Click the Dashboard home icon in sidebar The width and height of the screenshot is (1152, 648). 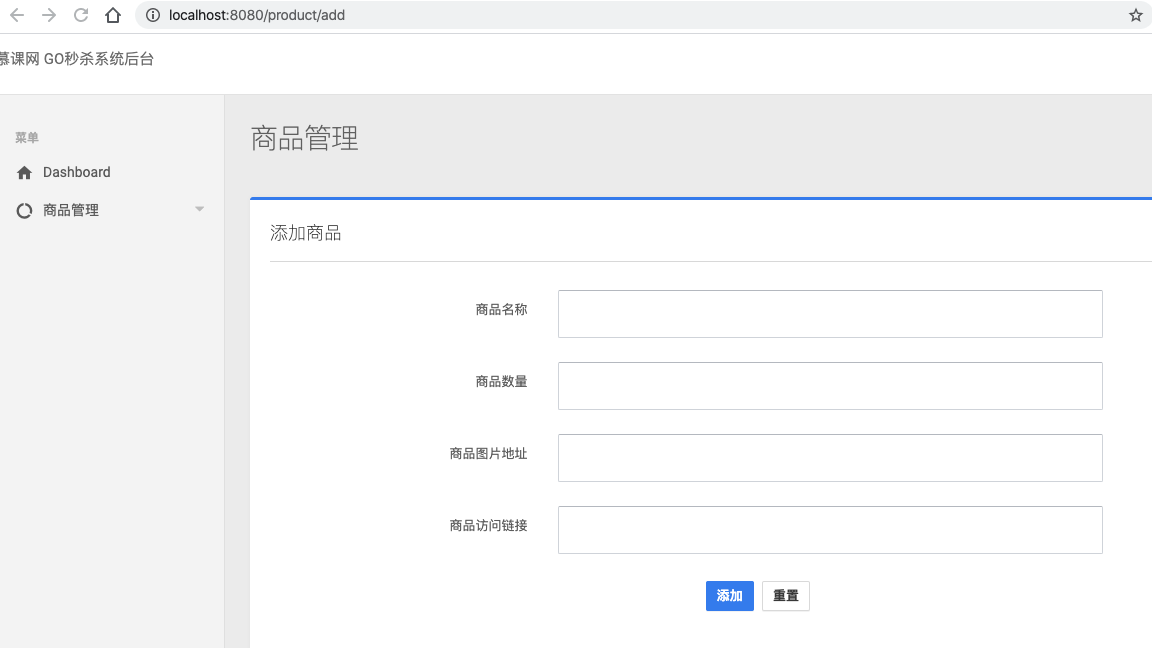[x=23, y=172]
